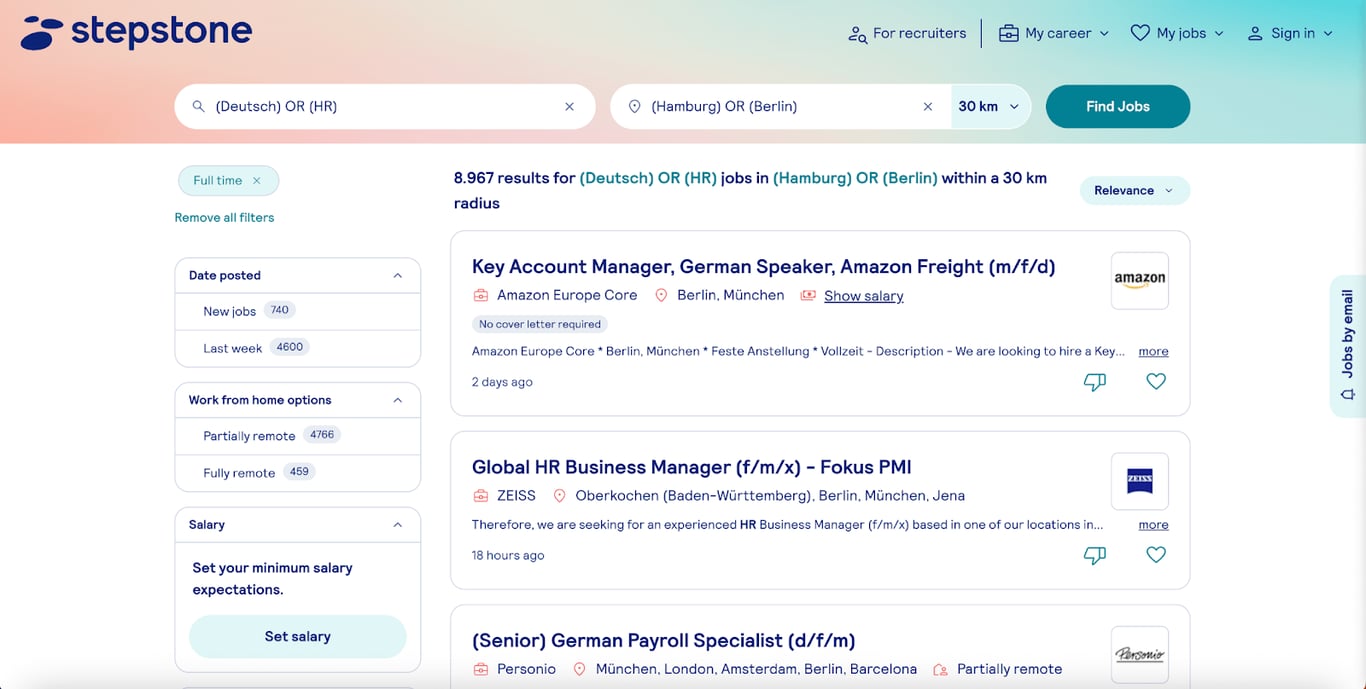Viewport: 1366px width, 689px height.
Task: Mark the ZEISS job as not interesting
Action: point(1095,555)
